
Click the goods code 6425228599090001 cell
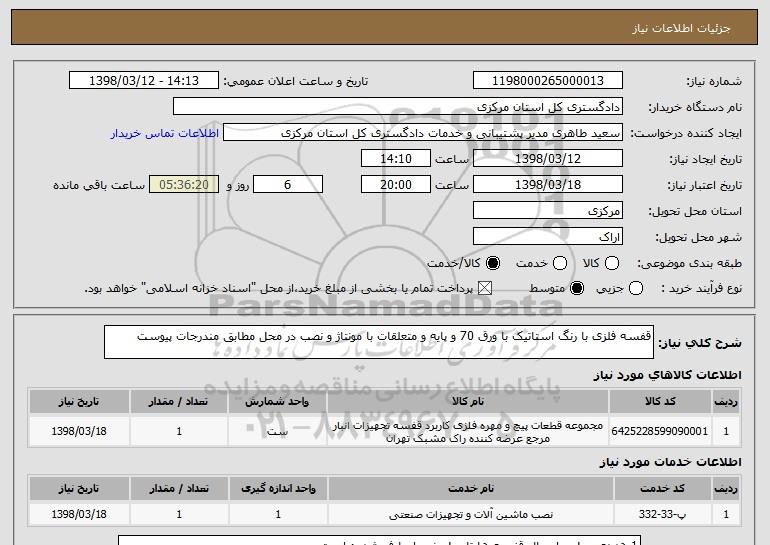[x=660, y=431]
